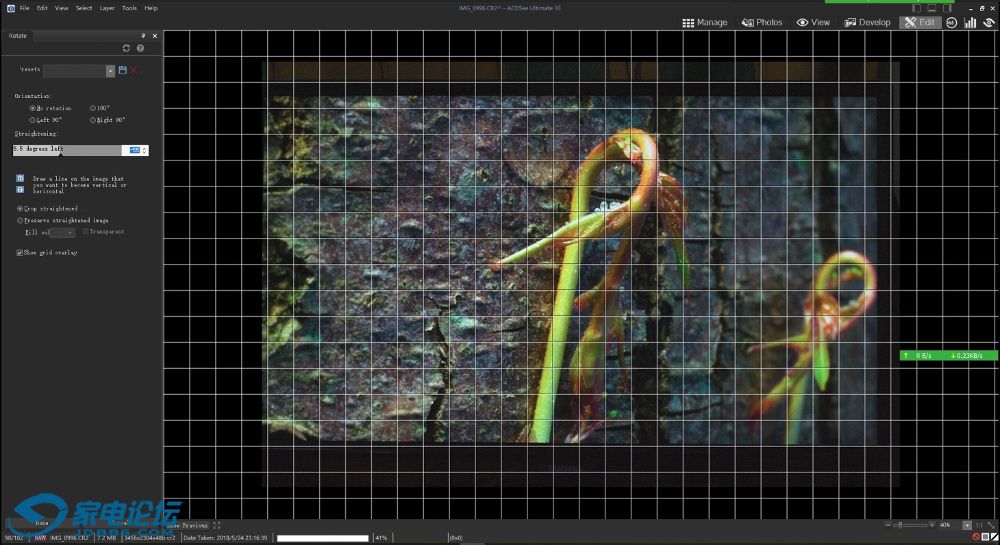Open the 365 mode icon
This screenshot has width=1000, height=545.
[x=951, y=22]
